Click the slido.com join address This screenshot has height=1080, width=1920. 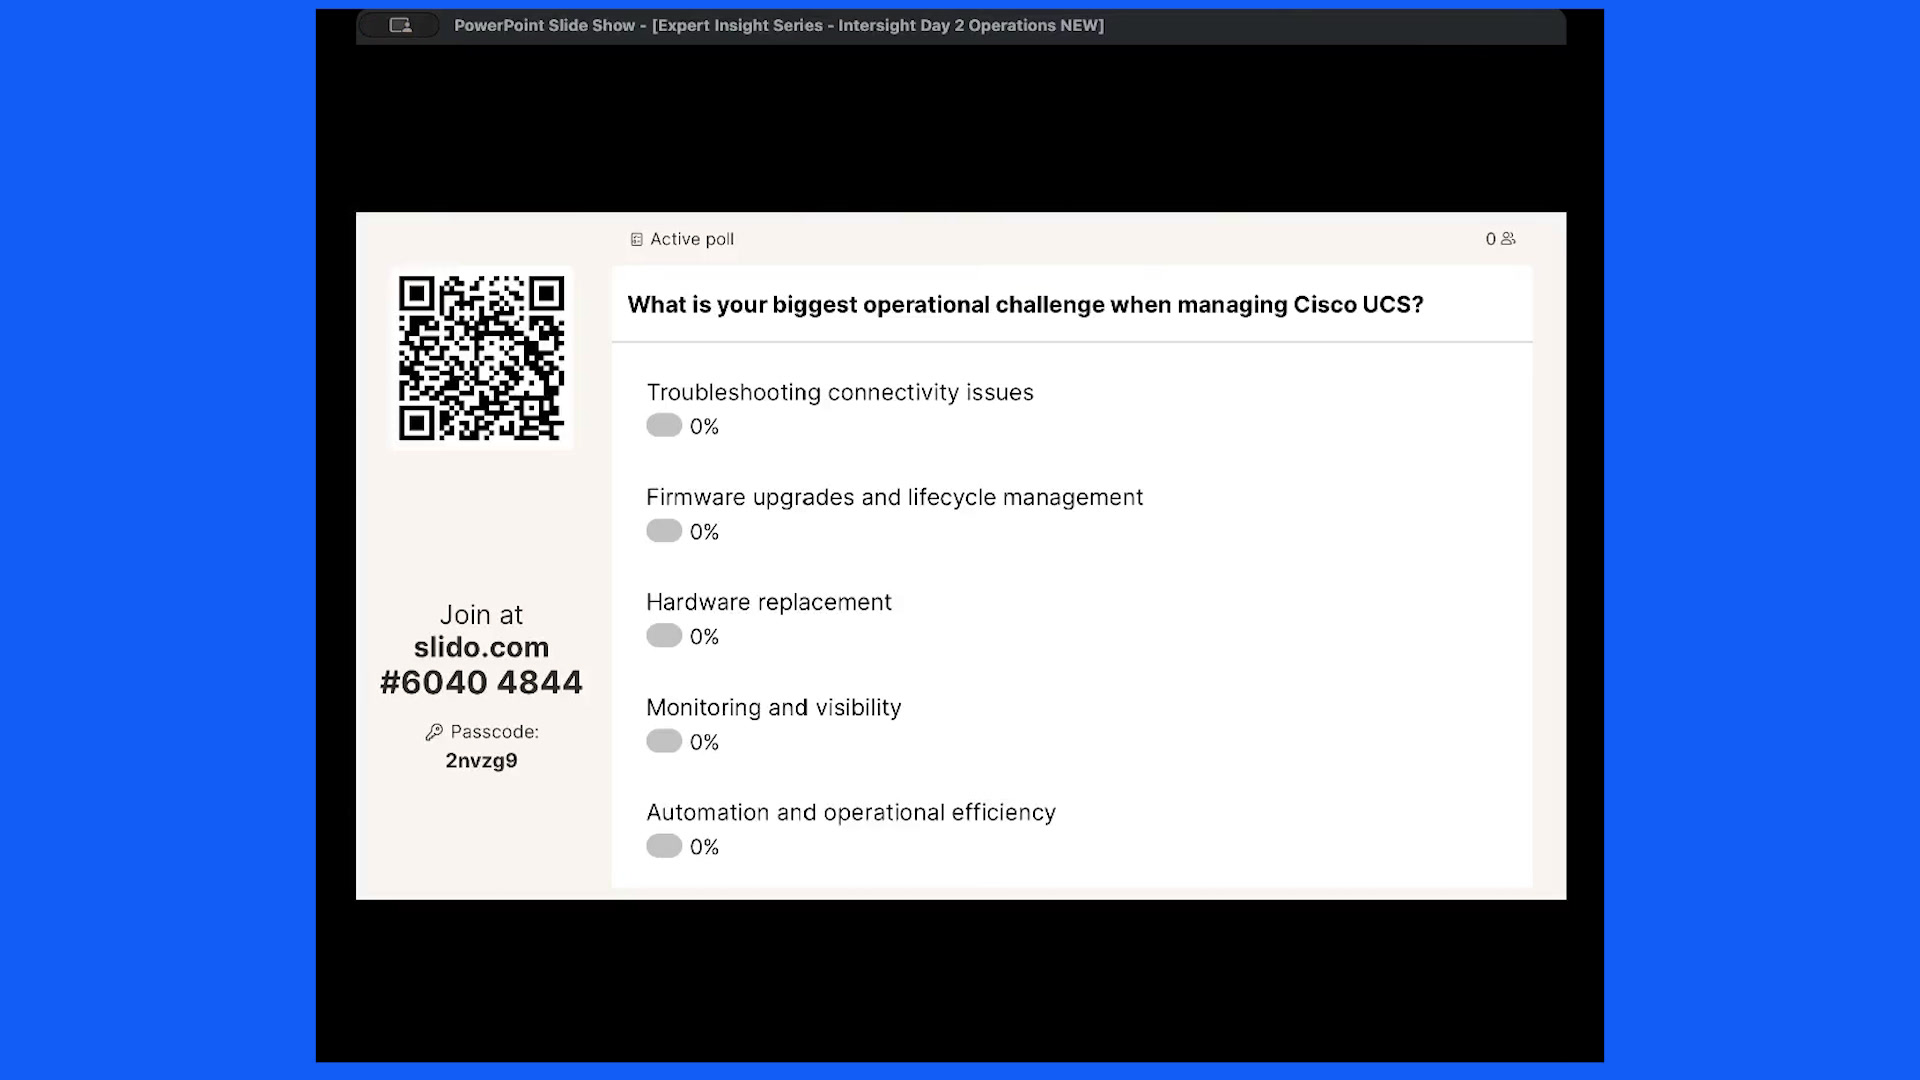pyautogui.click(x=481, y=647)
